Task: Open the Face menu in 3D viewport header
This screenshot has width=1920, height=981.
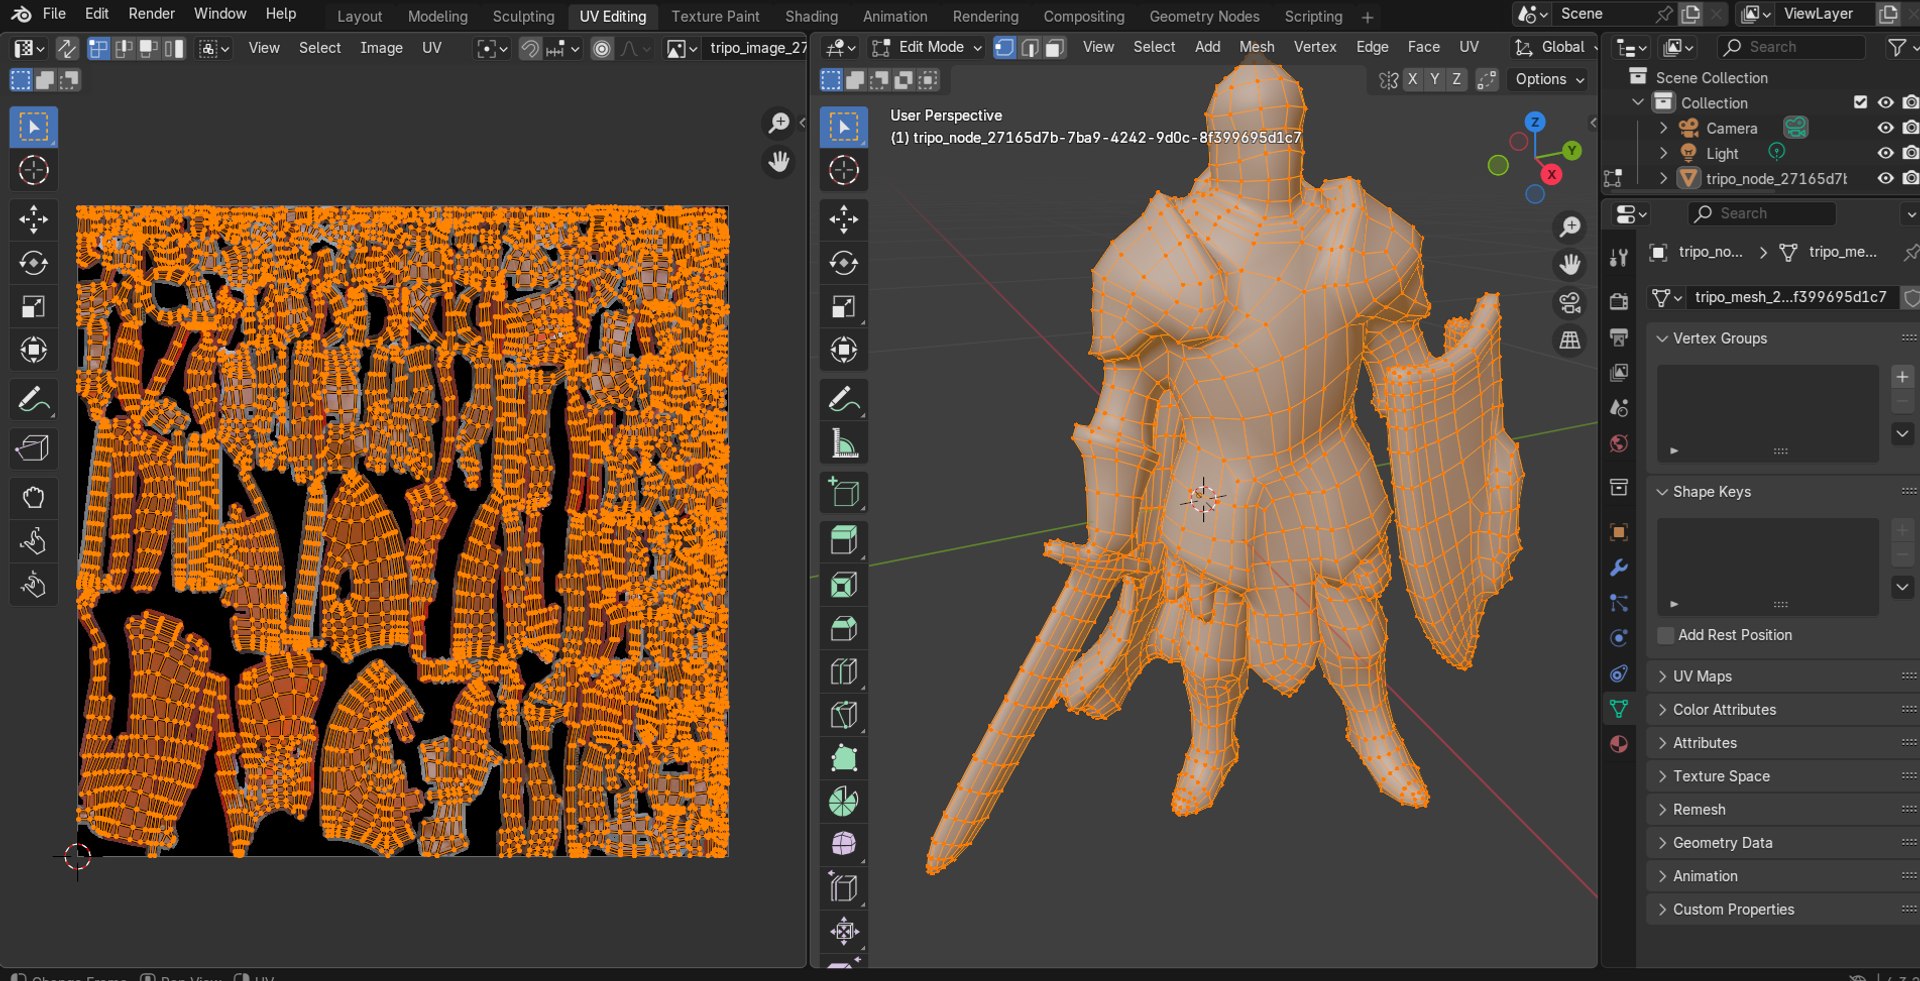Action: (1423, 47)
